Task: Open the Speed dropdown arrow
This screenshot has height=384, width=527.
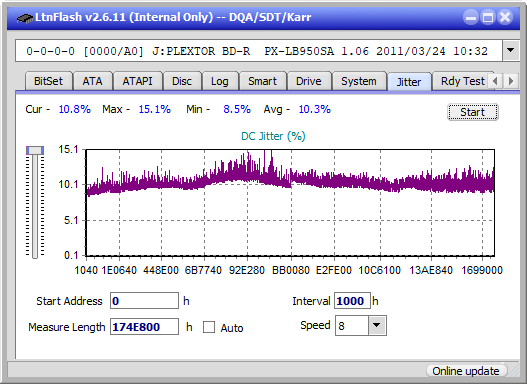Action: pos(377,325)
